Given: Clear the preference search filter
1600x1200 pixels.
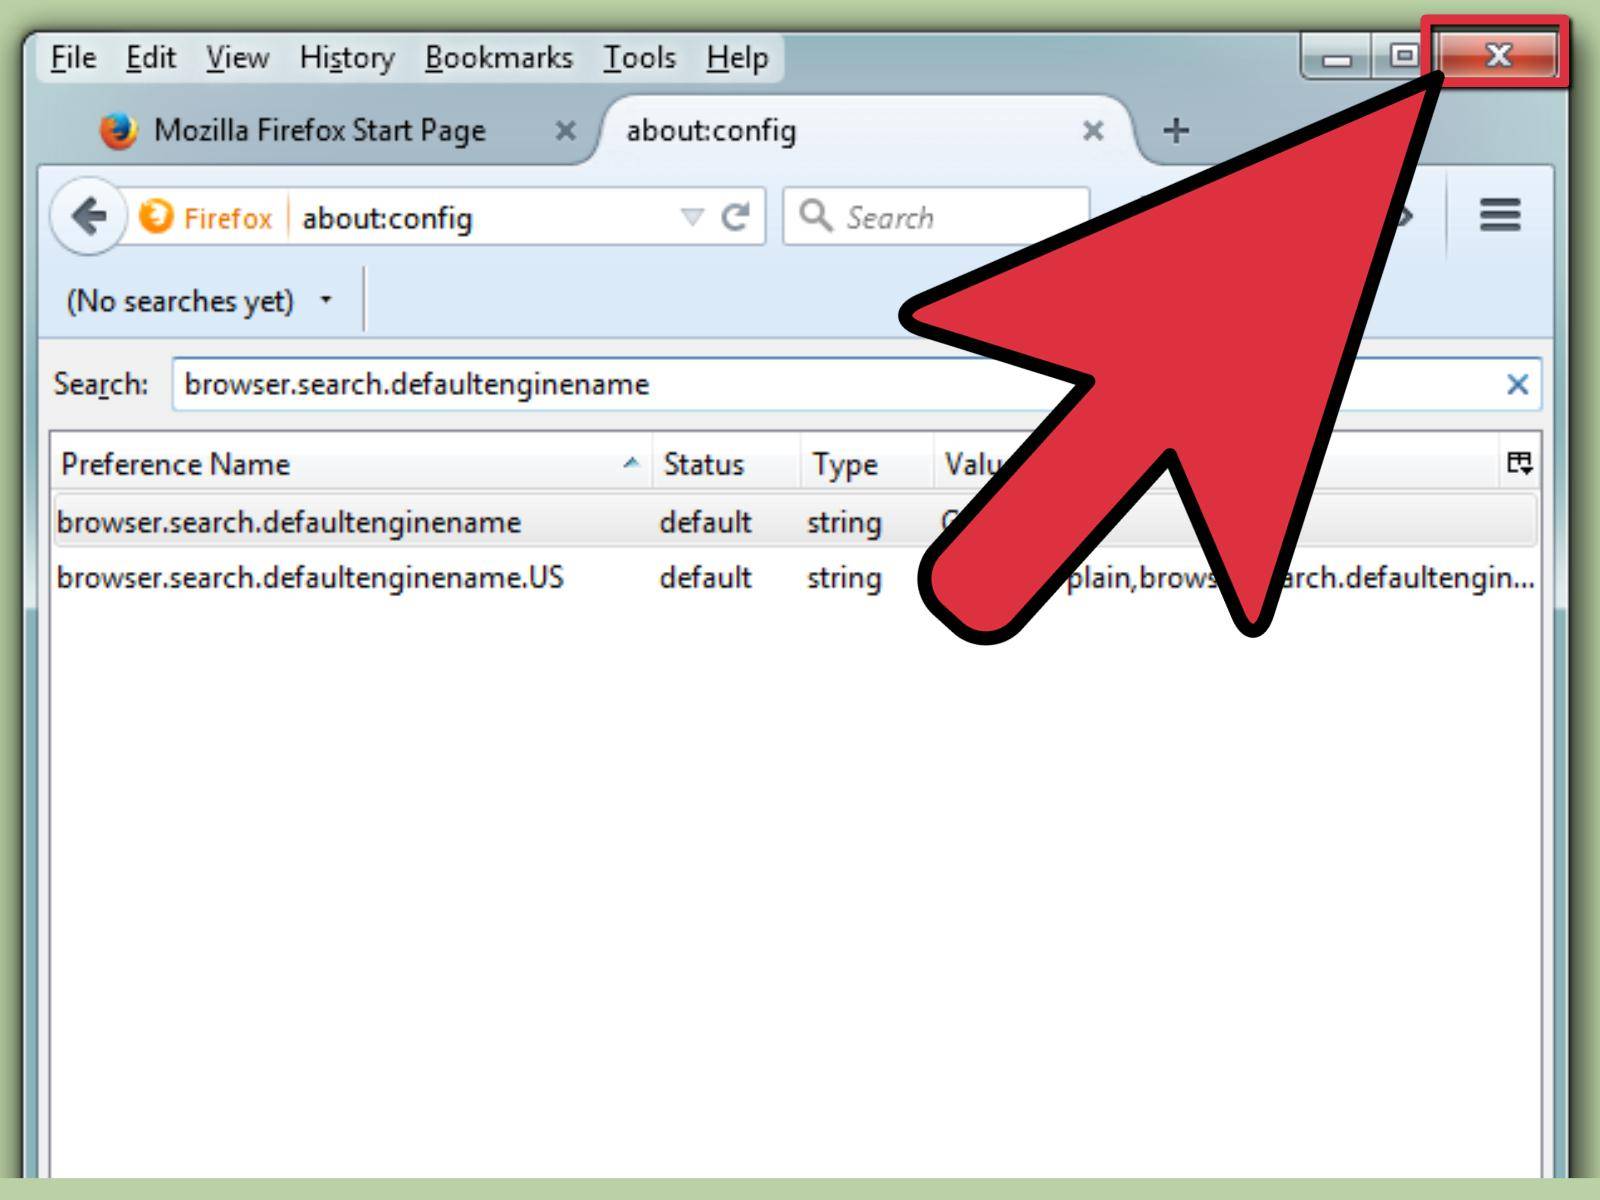Looking at the screenshot, I should coord(1517,384).
